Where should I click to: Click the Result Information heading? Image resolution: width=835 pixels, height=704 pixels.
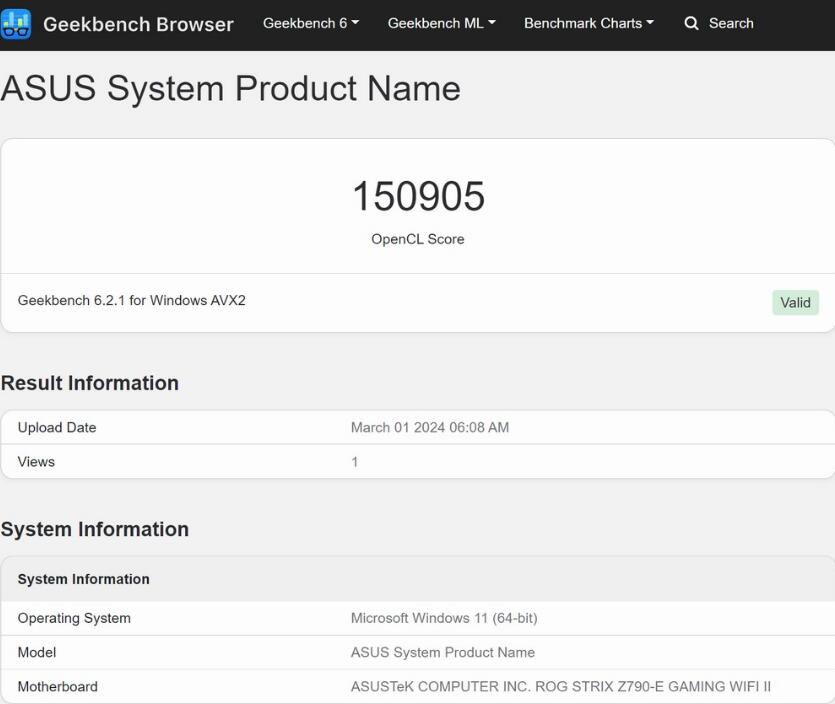pos(89,383)
